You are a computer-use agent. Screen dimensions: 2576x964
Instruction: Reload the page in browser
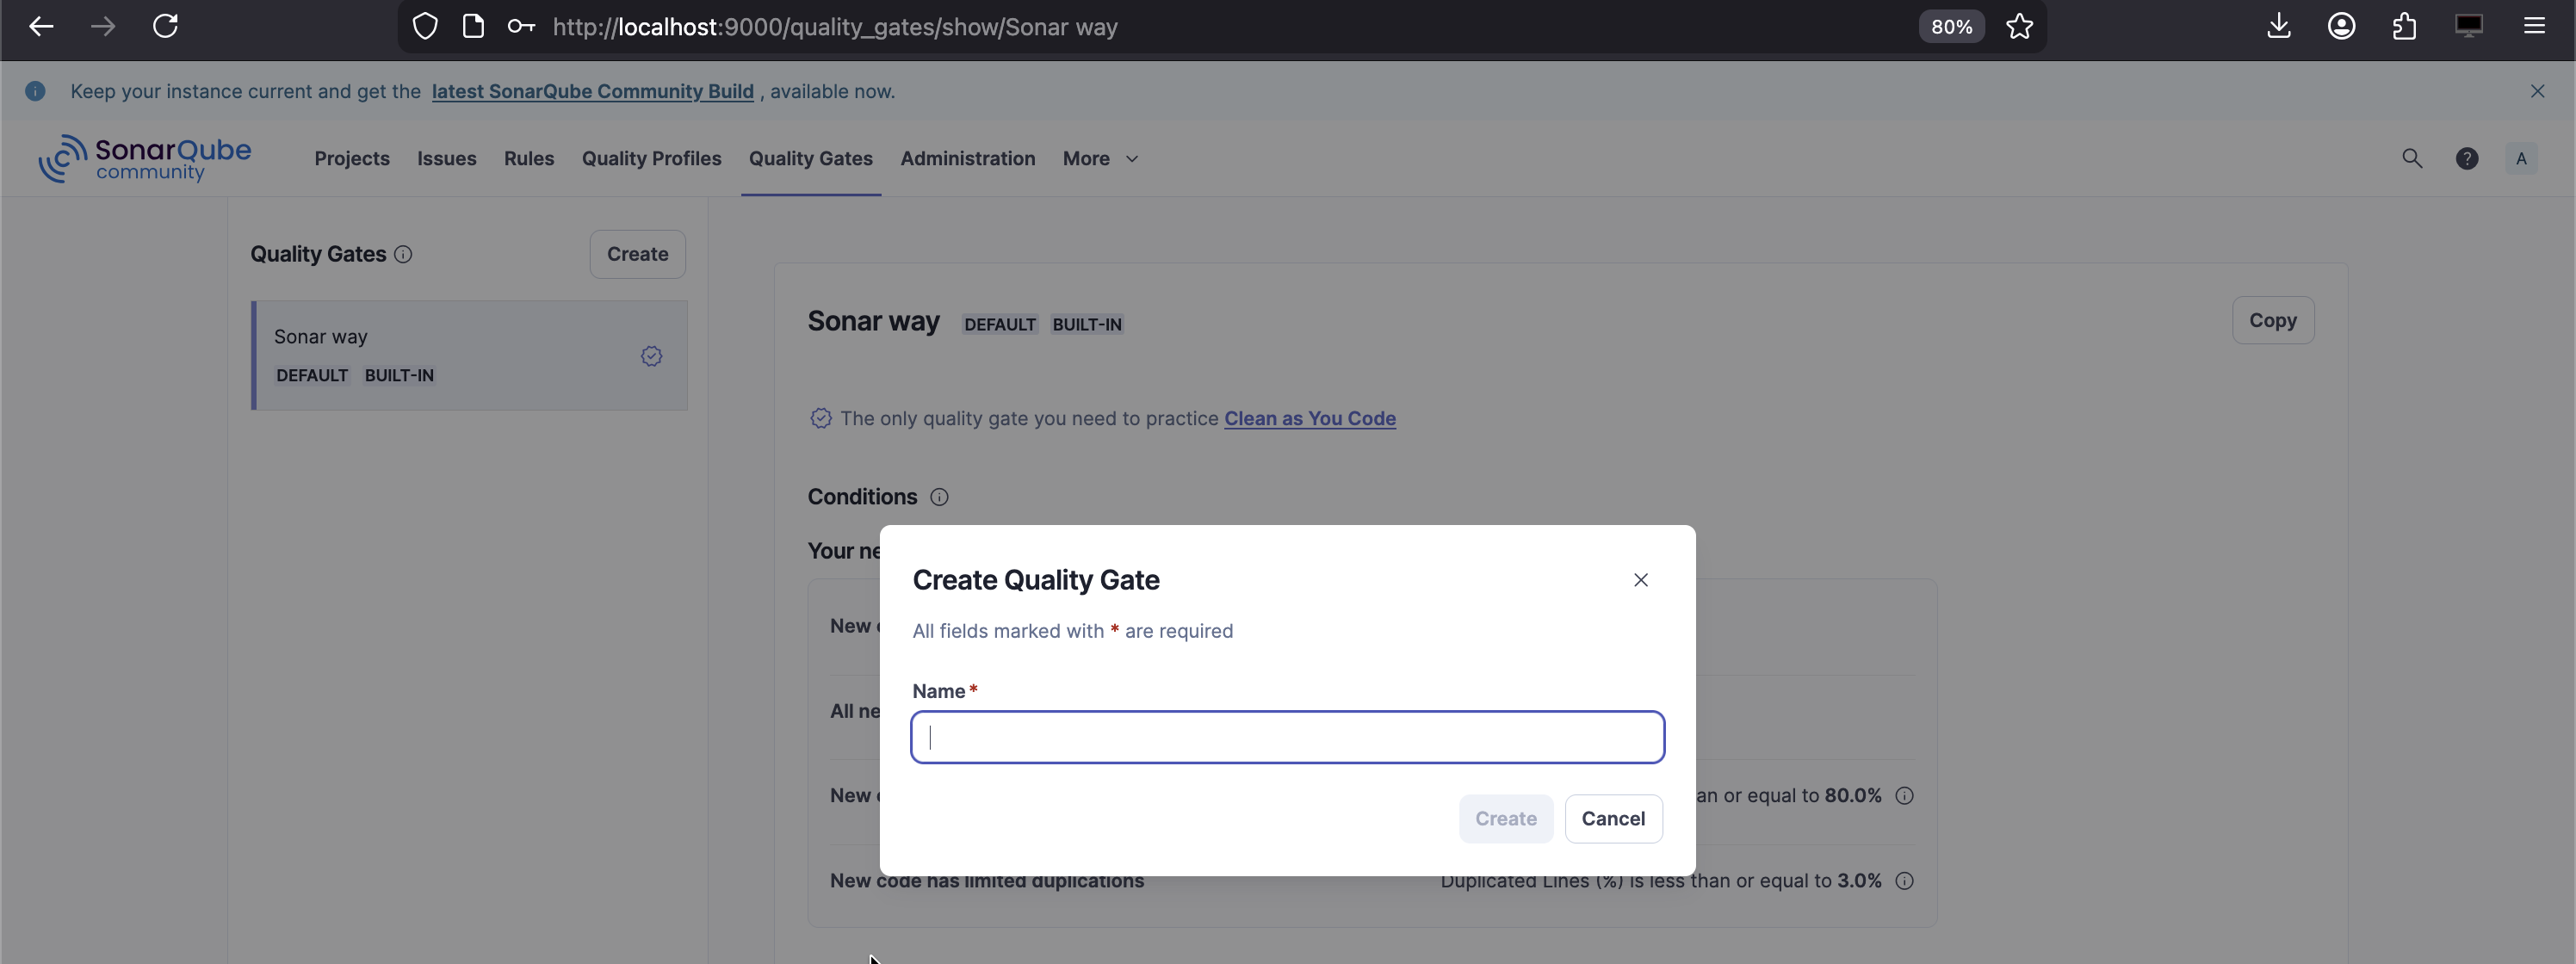[x=165, y=26]
